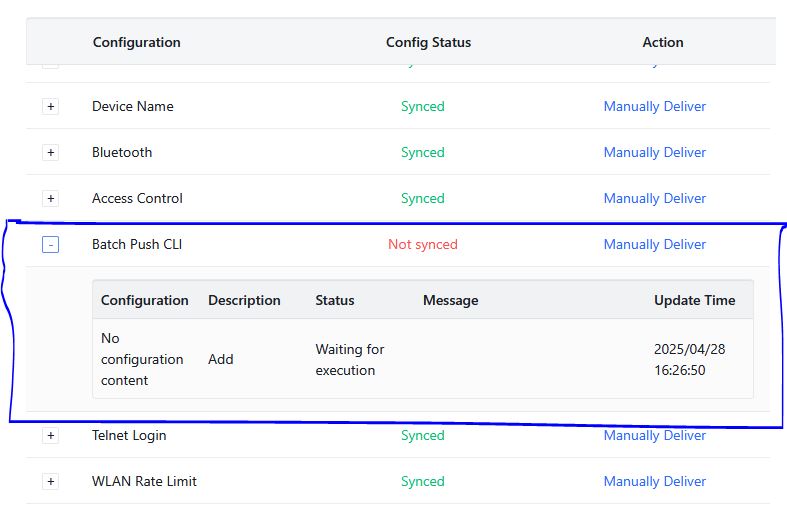Manually Deliver the WLAN Rate Limit config
This screenshot has height=507, width=787.
coord(654,481)
